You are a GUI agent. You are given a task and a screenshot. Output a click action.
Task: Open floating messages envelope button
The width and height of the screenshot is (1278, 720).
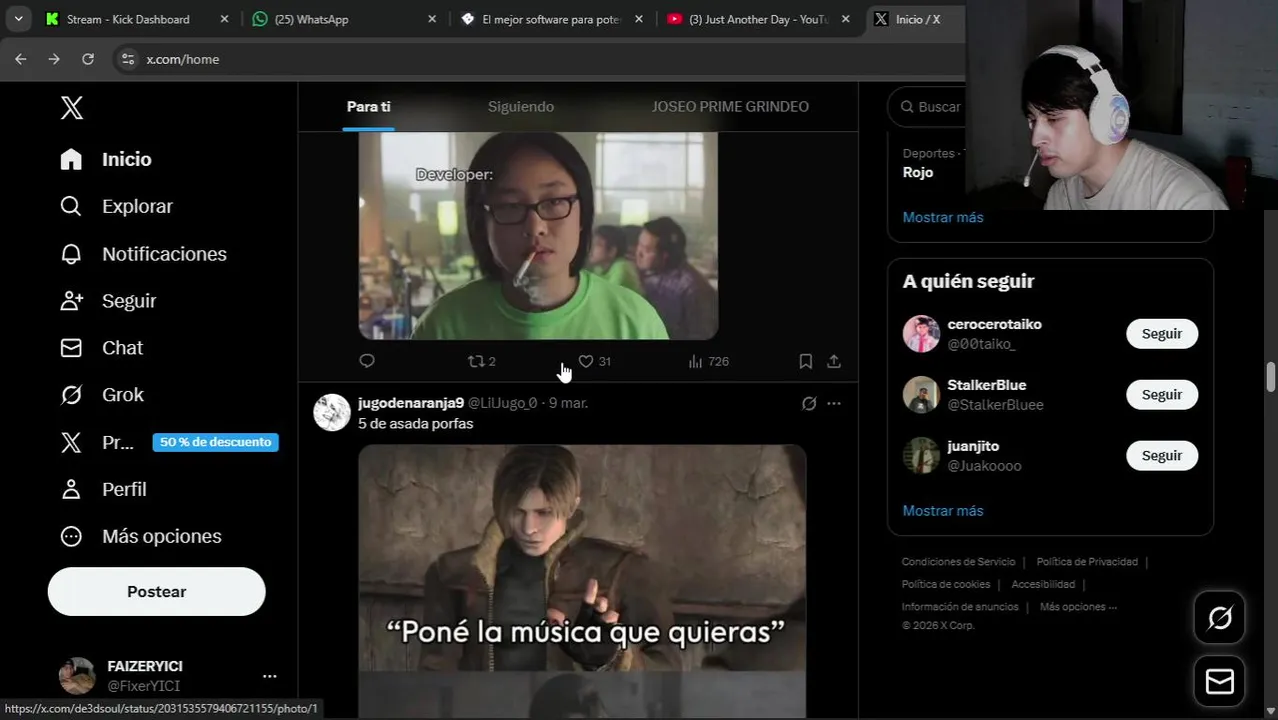(1220, 681)
